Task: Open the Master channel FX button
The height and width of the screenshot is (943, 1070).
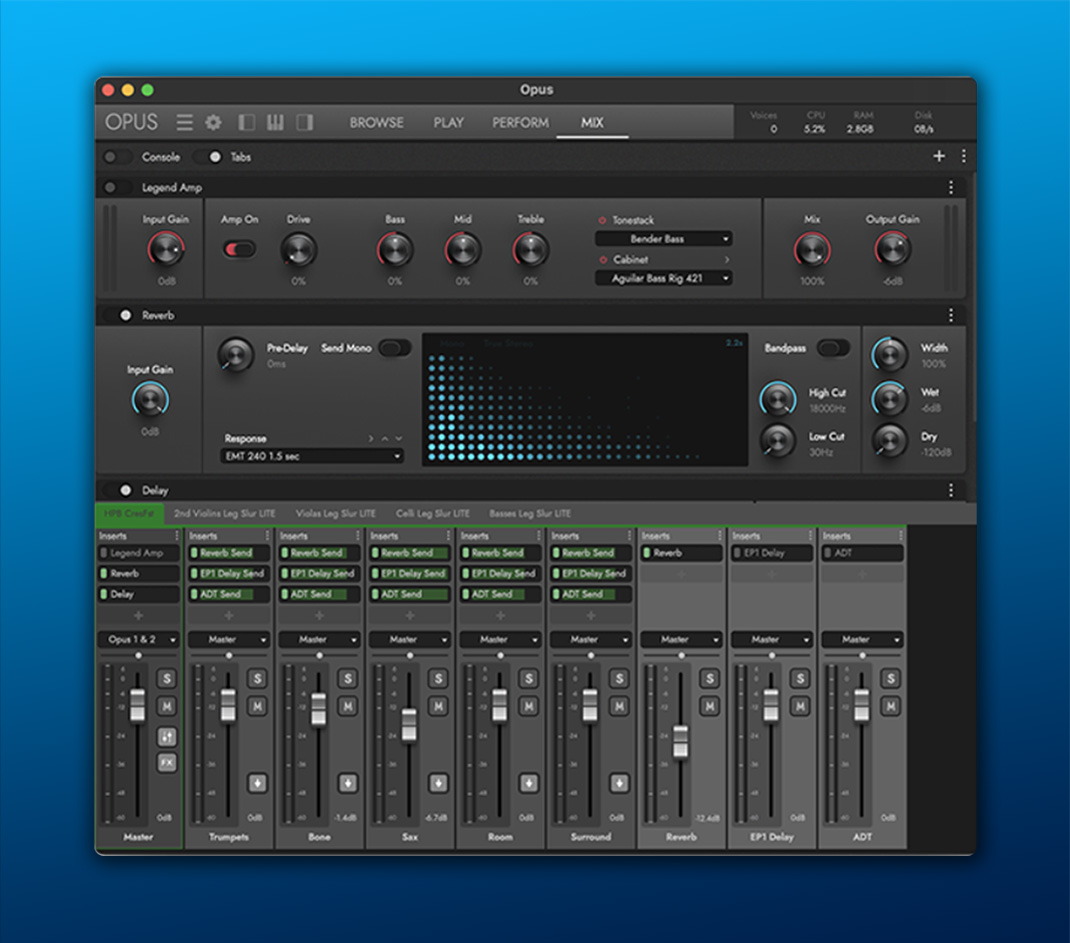Action: point(167,762)
